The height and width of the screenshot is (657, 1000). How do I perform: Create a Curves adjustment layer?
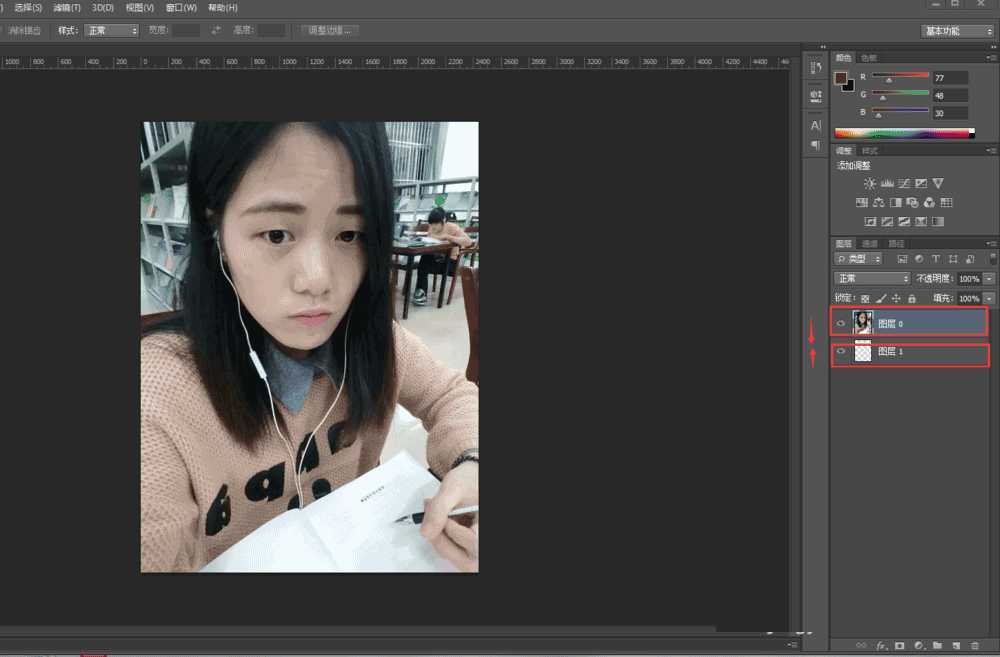coord(904,182)
